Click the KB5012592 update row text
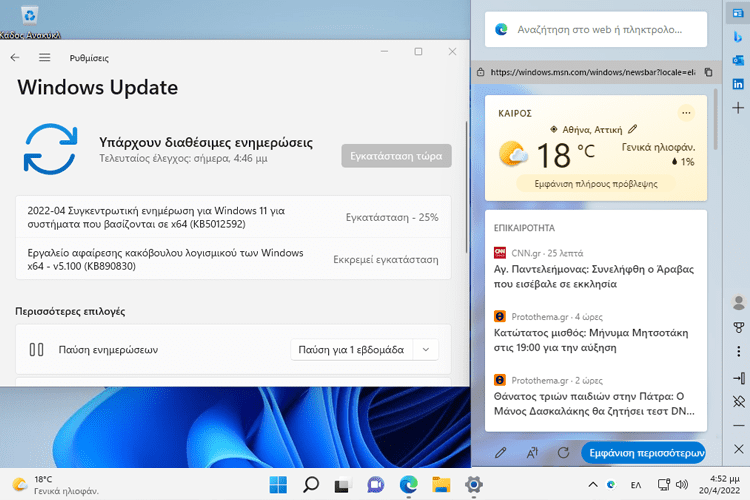 (x=156, y=217)
